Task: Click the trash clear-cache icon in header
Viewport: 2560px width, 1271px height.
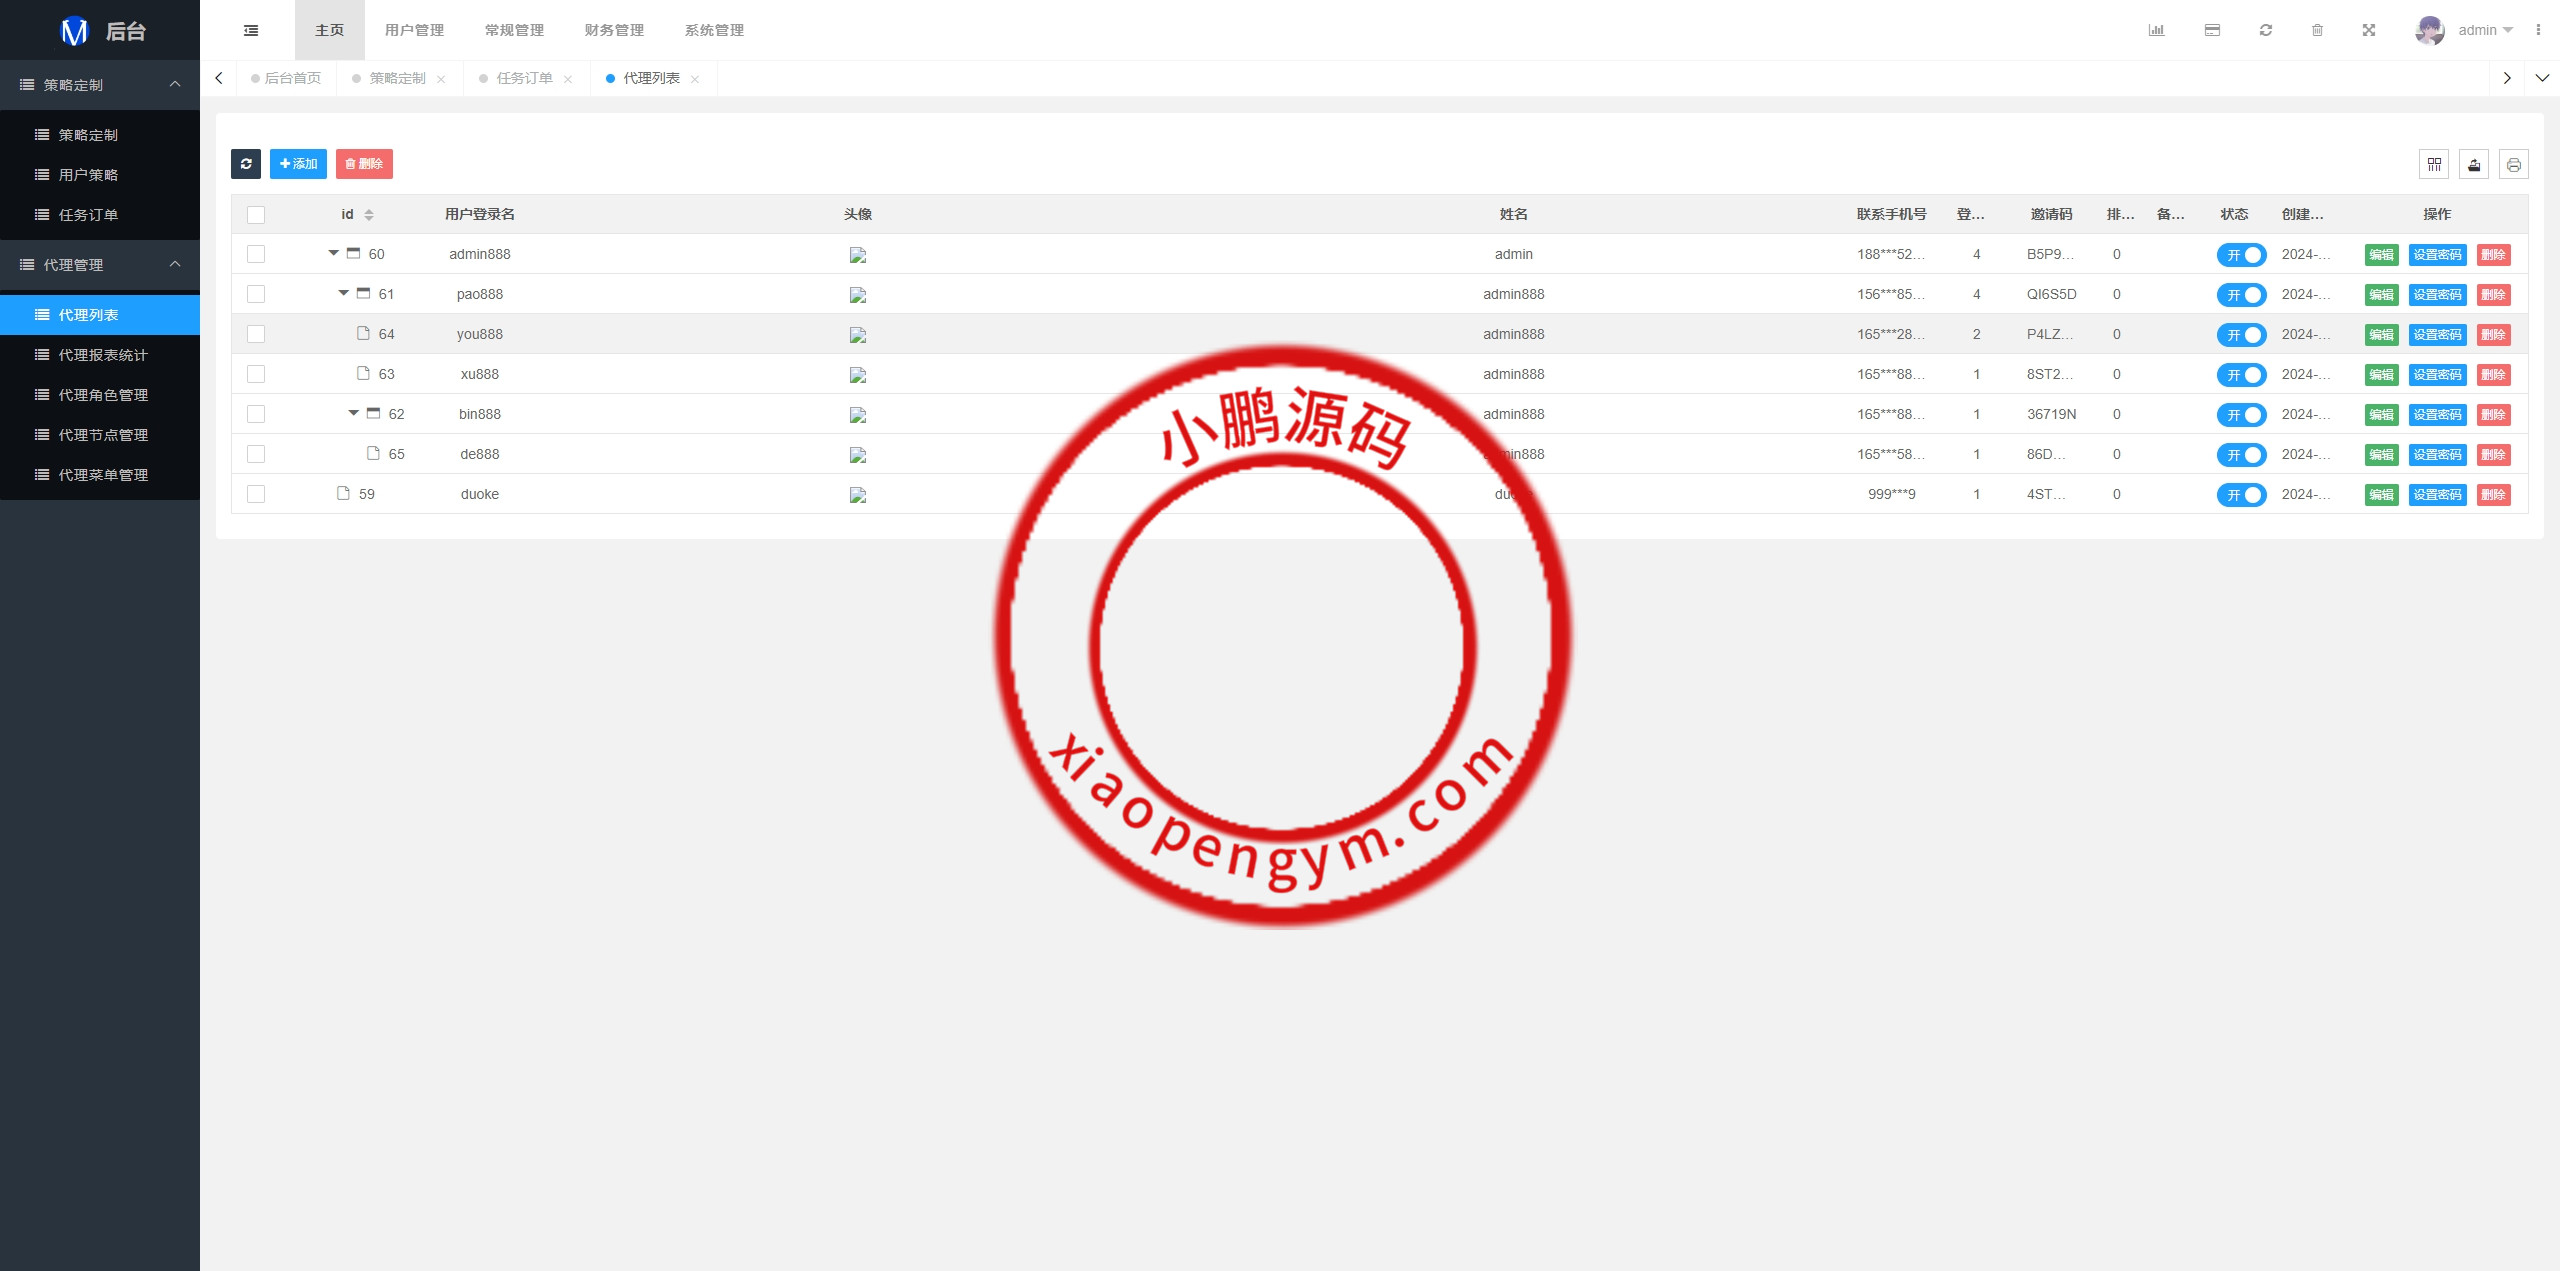Action: pyautogui.click(x=2317, y=30)
